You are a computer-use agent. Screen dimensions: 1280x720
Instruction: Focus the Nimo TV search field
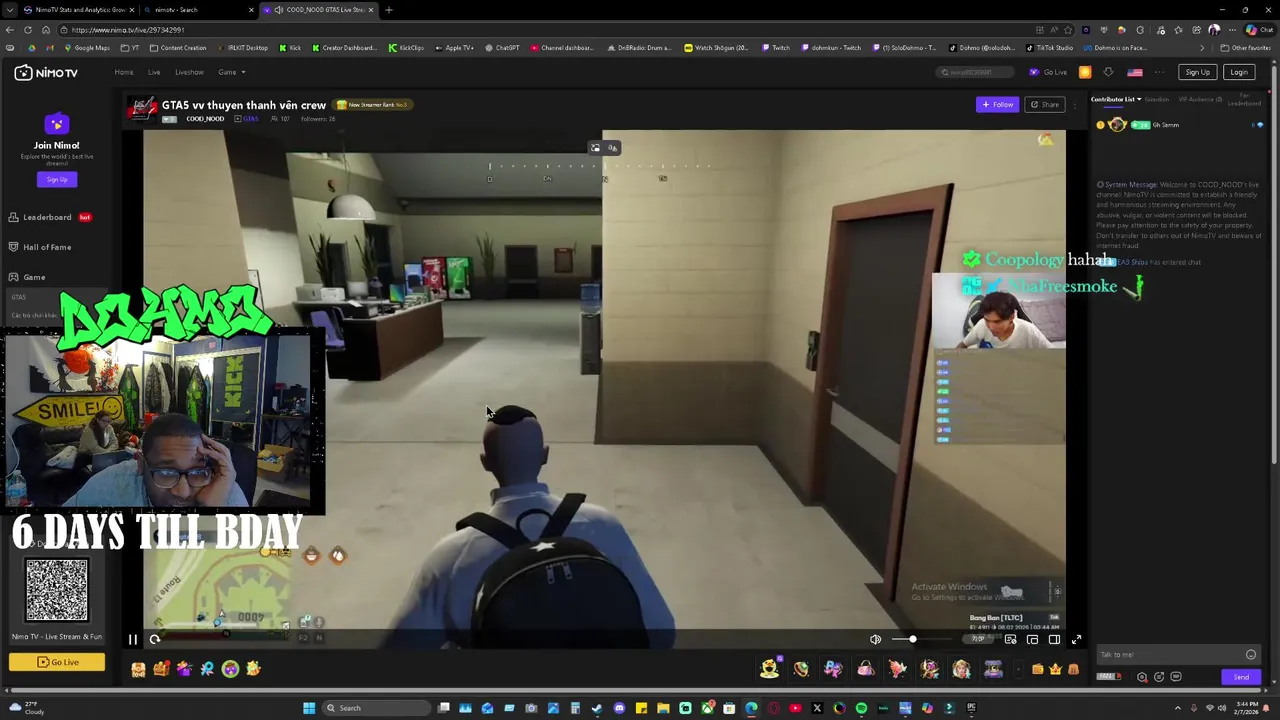[x=974, y=72]
